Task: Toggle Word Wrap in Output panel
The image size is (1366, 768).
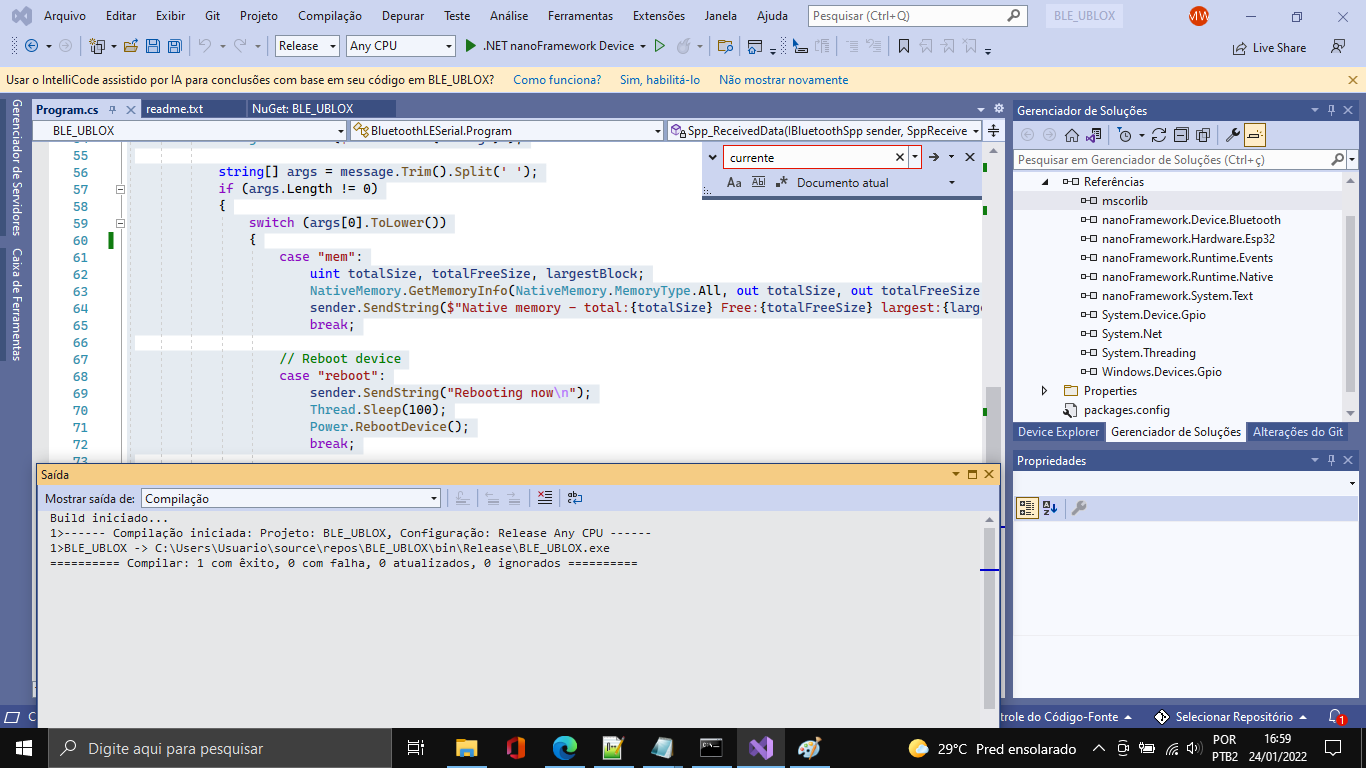Action: (x=574, y=498)
